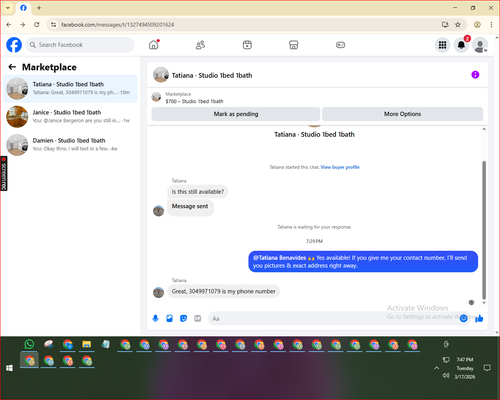Click the Facebook logo
Screen dimensions: 500x400
(x=14, y=45)
